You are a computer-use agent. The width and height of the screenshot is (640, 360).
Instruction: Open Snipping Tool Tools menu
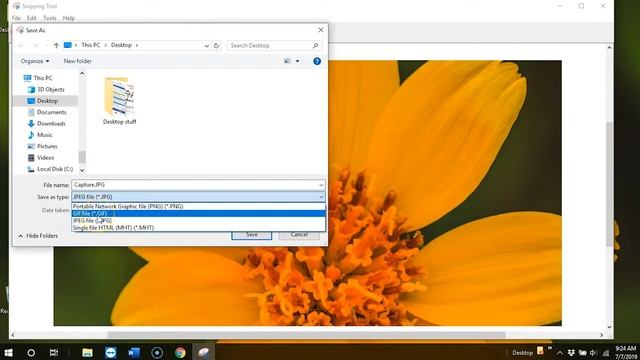(x=49, y=18)
